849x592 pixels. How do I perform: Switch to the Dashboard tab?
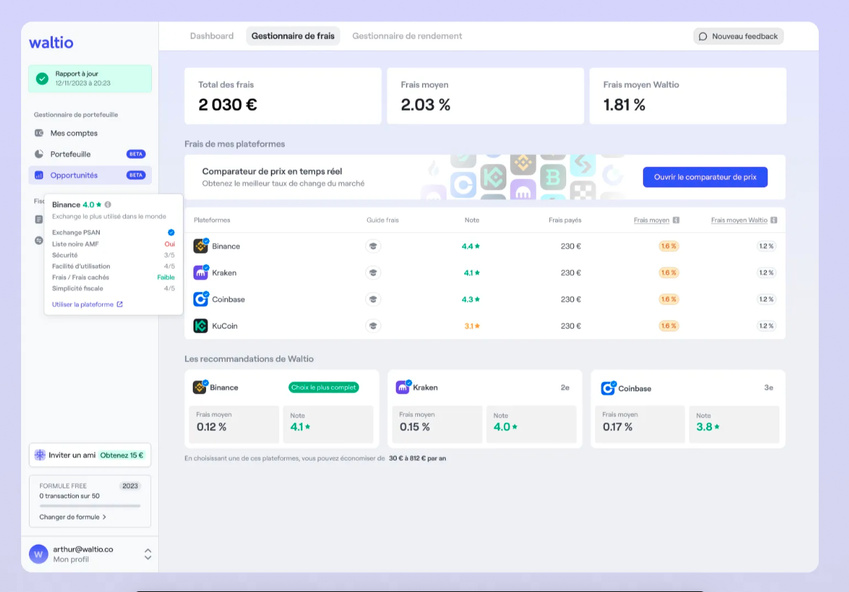point(212,36)
